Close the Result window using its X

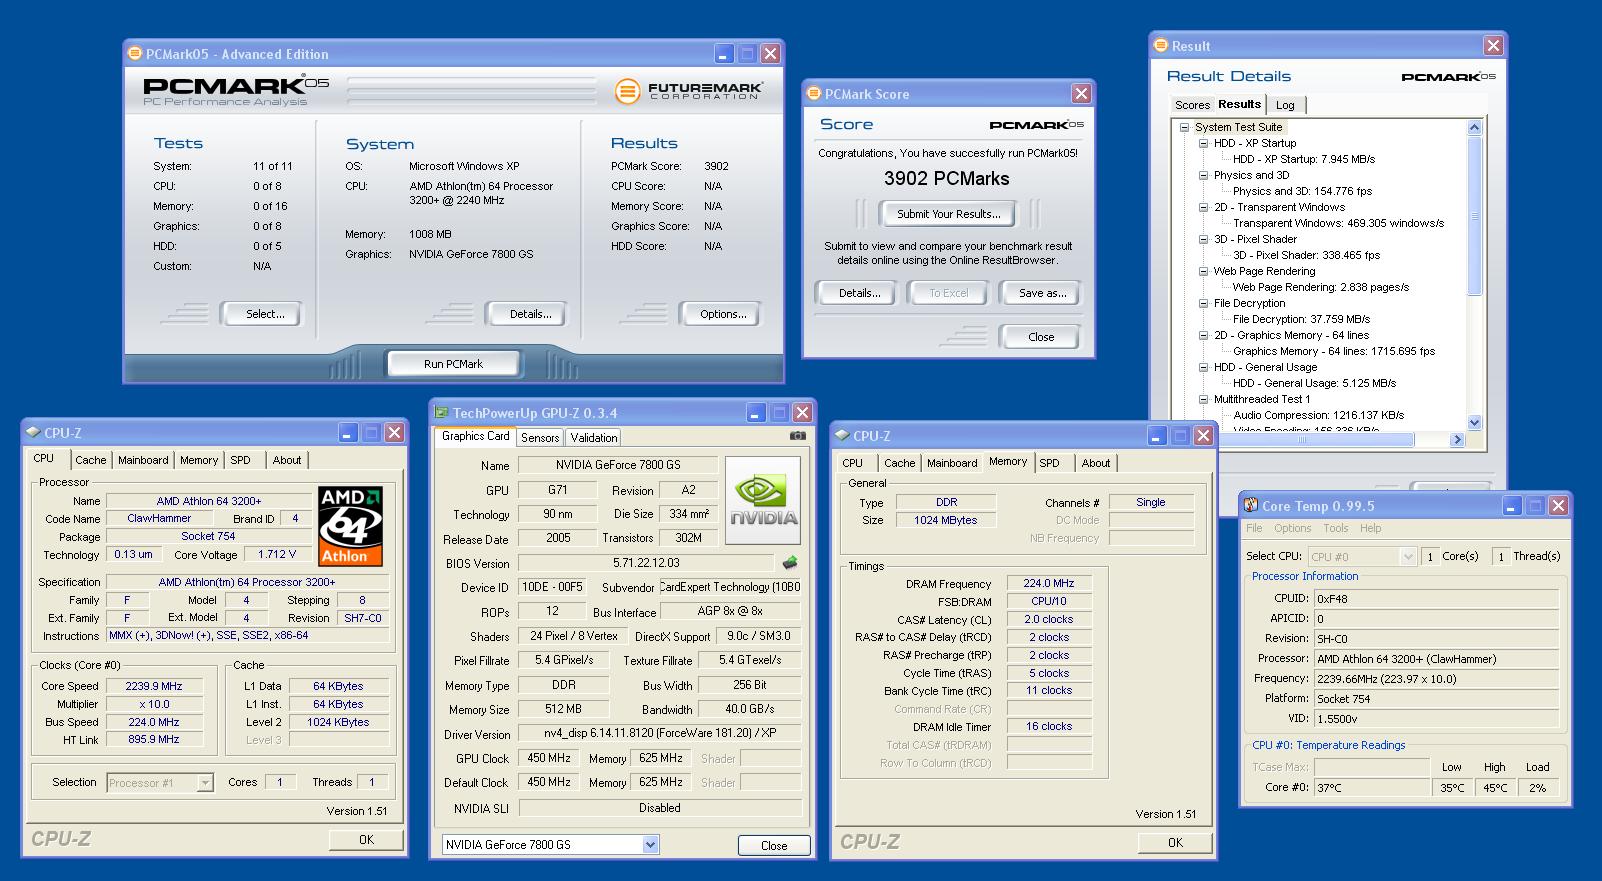pos(1493,45)
